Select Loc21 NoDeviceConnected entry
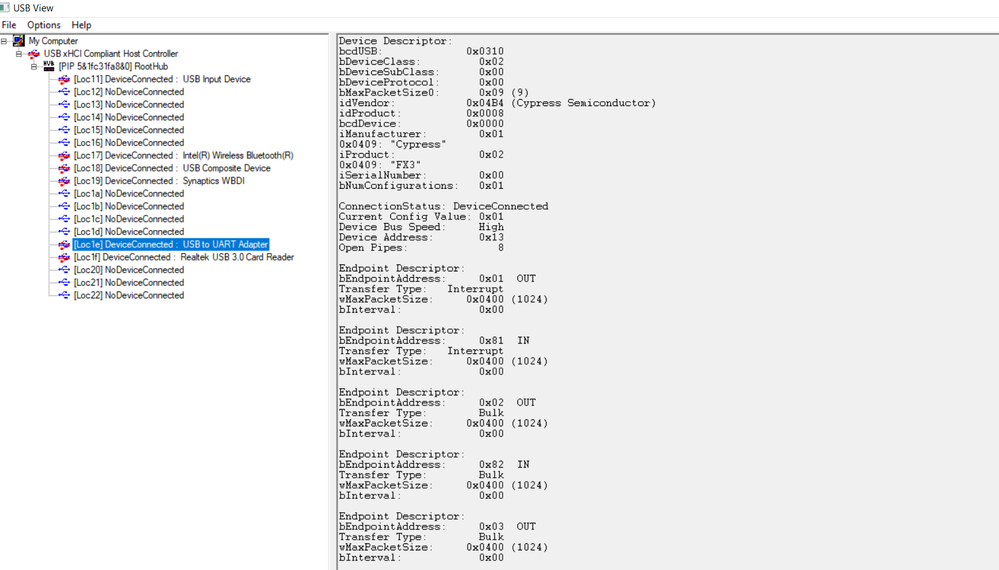The image size is (999, 570). (x=129, y=283)
